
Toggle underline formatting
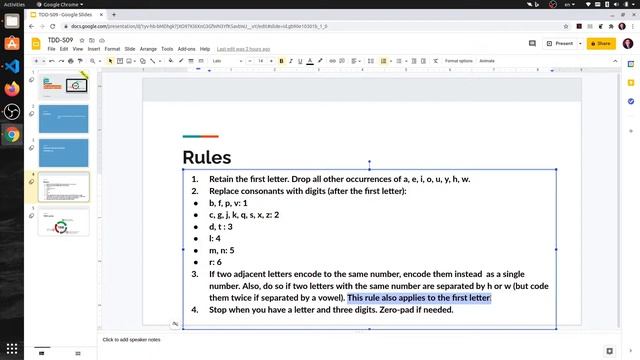[300, 61]
